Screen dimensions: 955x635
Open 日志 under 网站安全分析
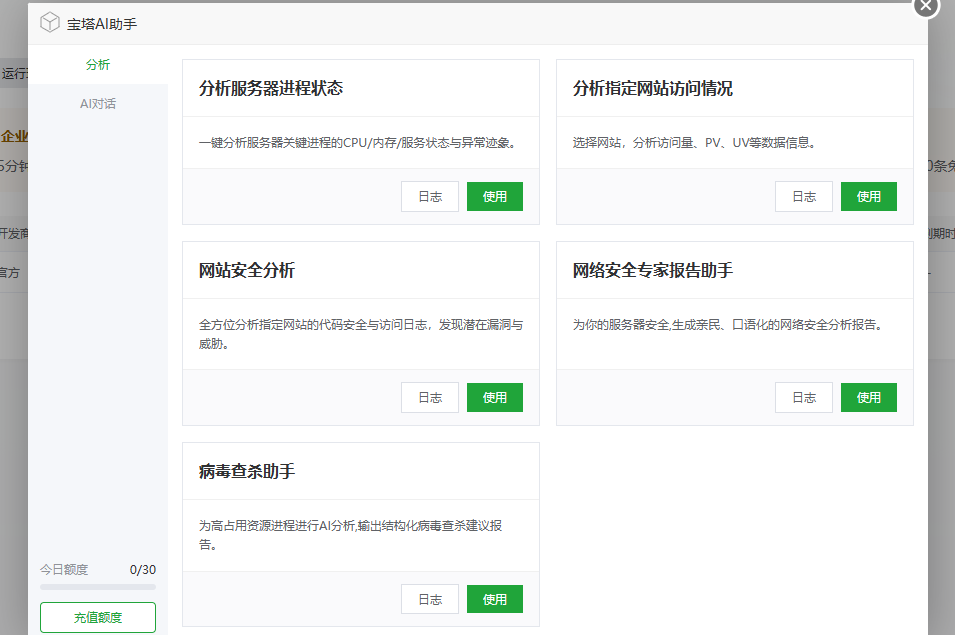point(430,397)
